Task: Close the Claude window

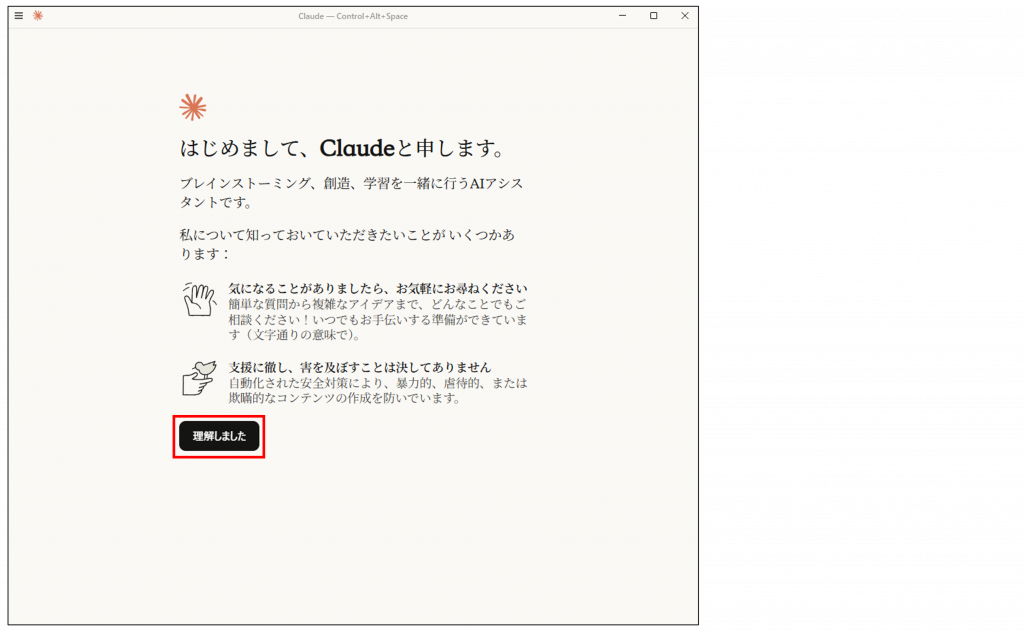Action: (x=685, y=16)
